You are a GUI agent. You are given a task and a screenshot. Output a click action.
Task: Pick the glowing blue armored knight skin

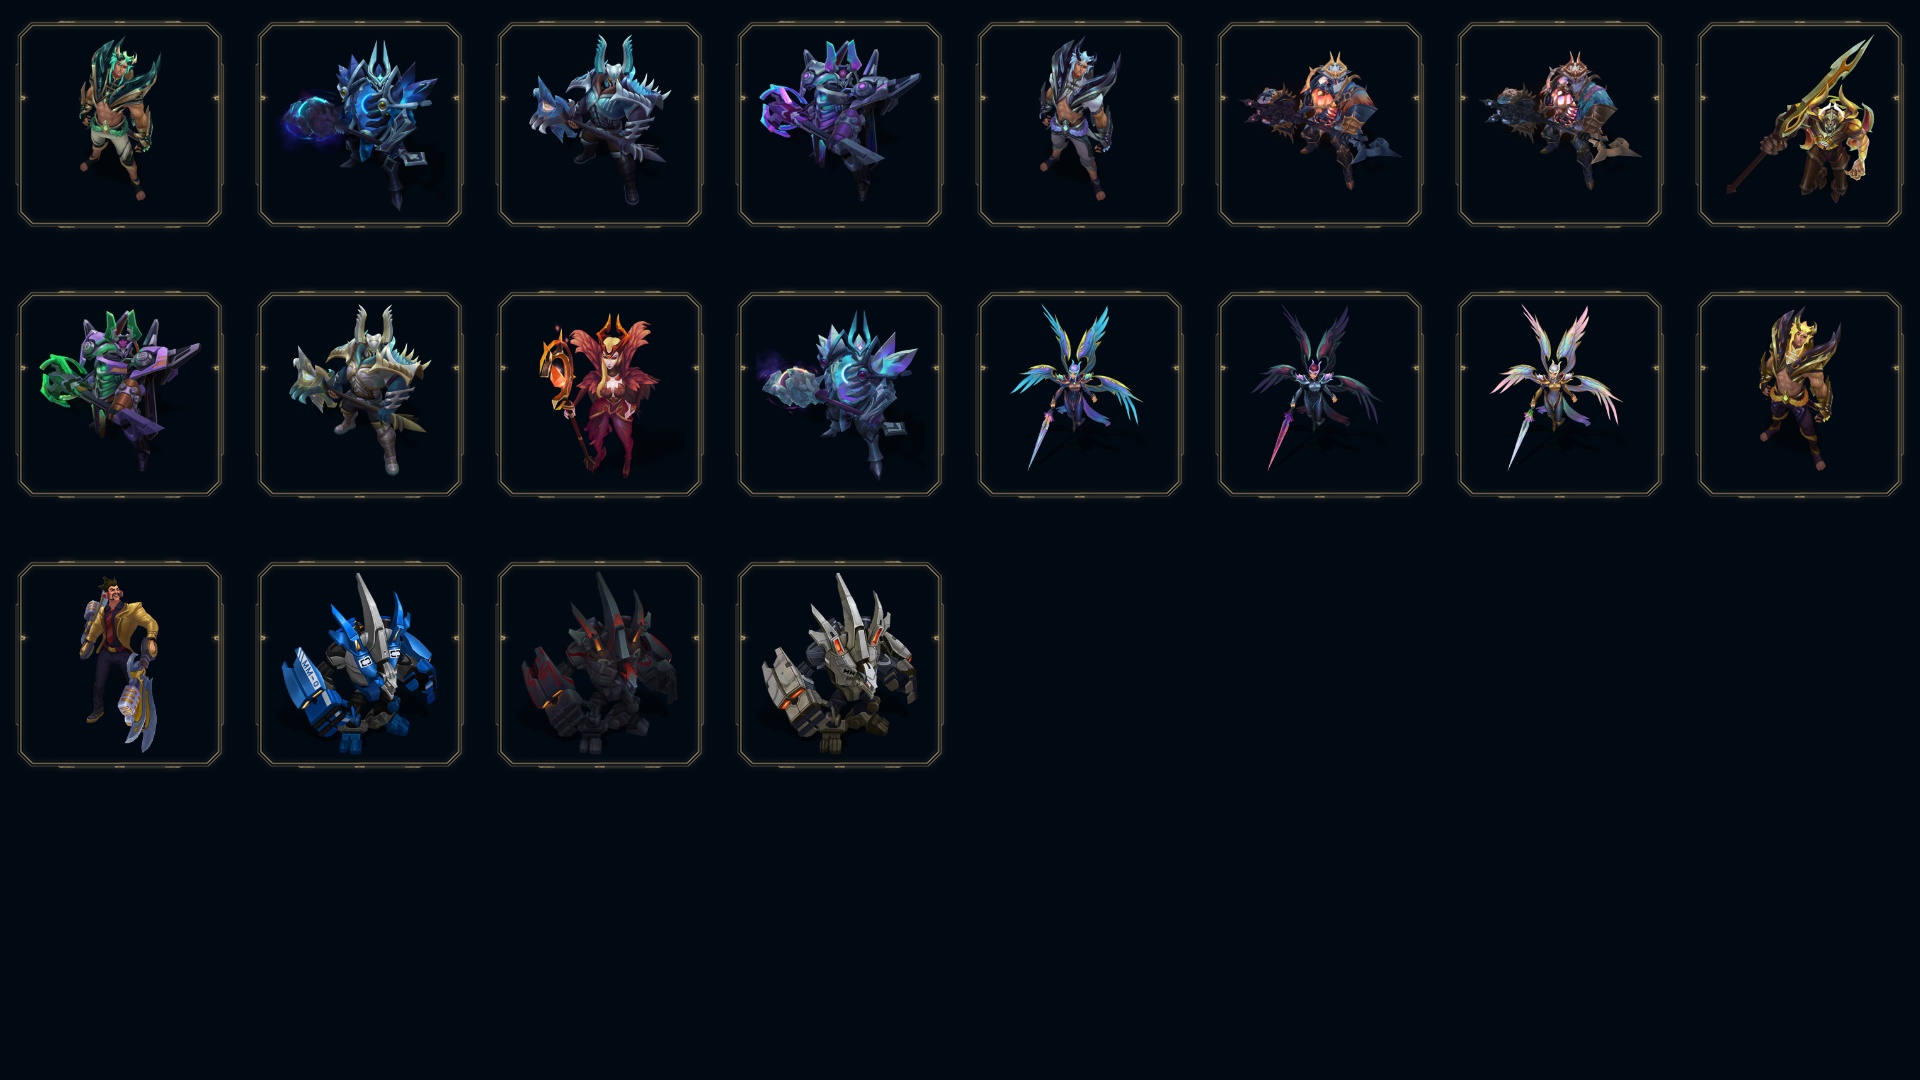[360, 124]
